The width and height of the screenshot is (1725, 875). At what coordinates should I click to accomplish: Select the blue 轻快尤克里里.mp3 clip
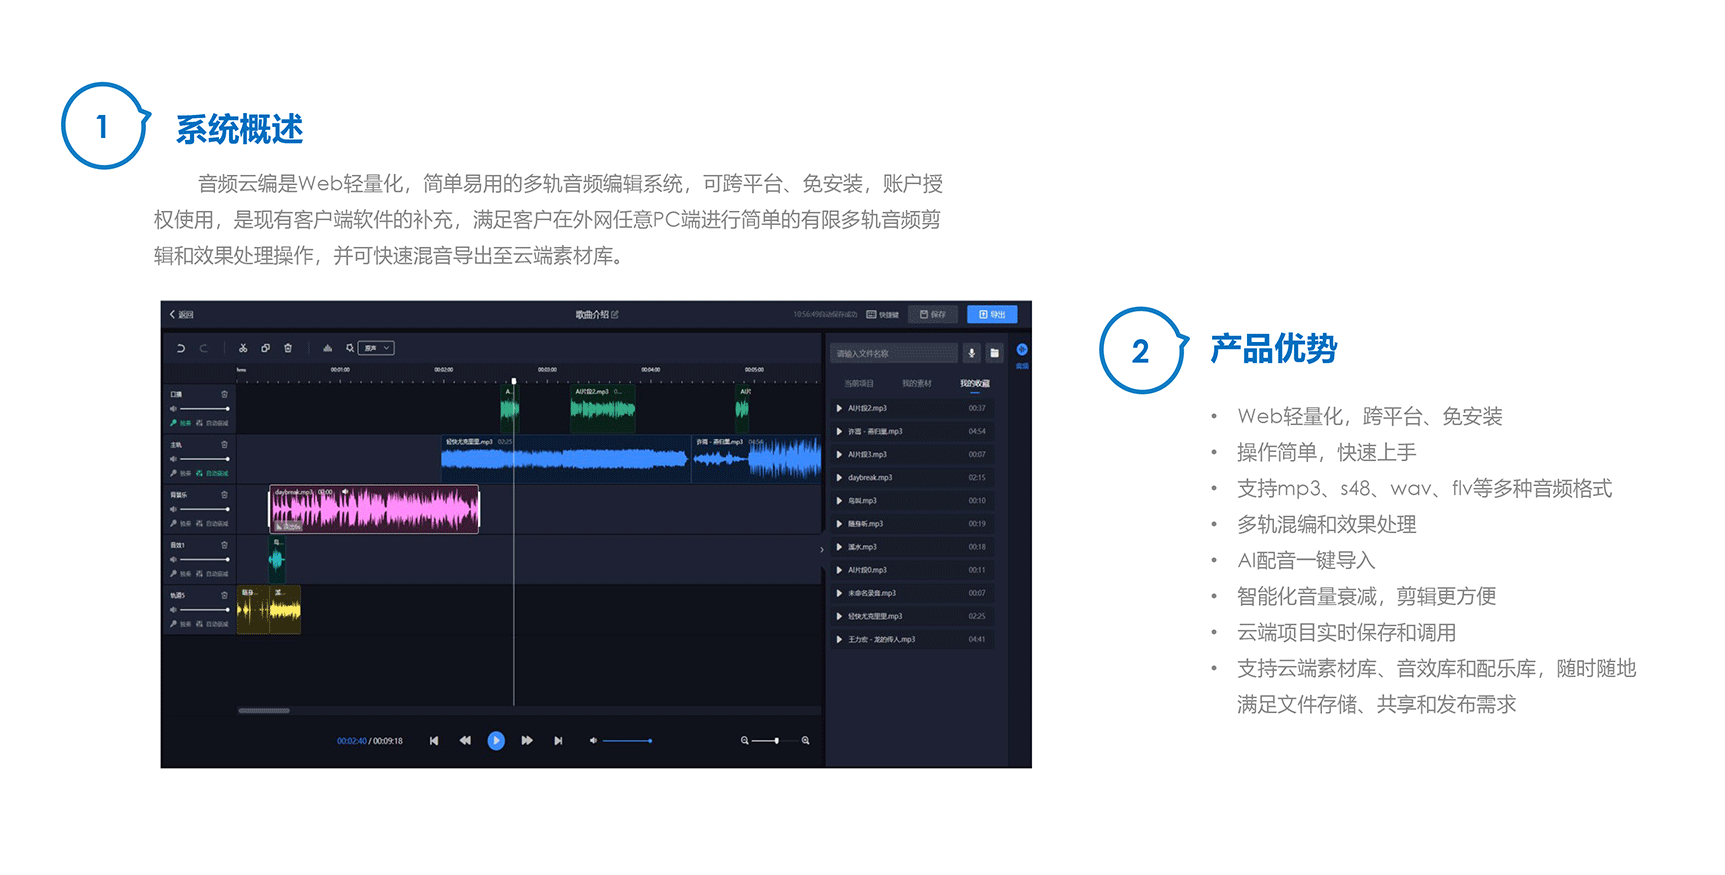pyautogui.click(x=564, y=459)
